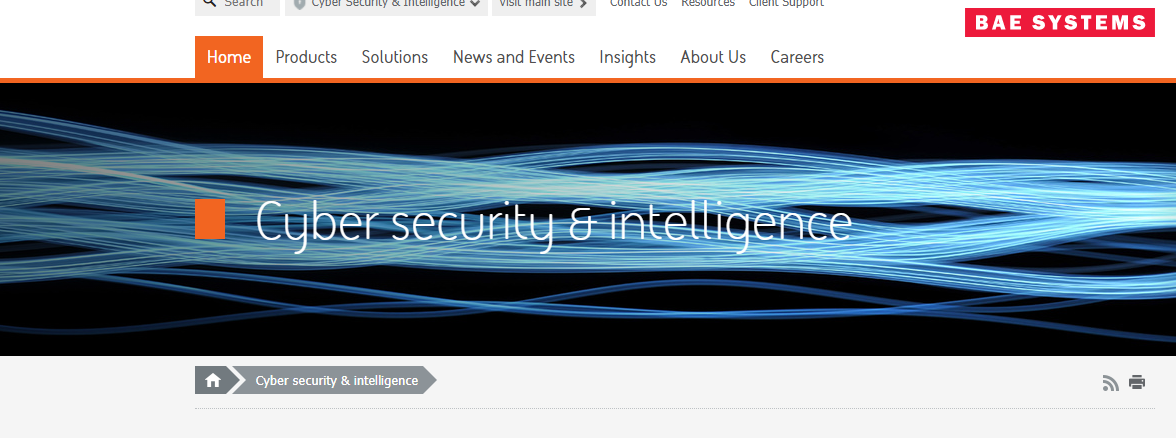Click into the Search field
The height and width of the screenshot is (438, 1176).
(237, 4)
